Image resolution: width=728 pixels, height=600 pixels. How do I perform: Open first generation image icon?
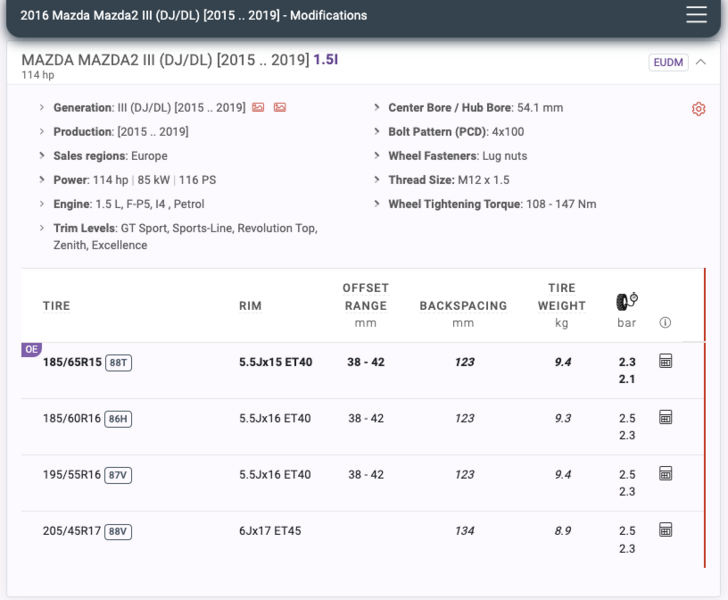coord(258,108)
